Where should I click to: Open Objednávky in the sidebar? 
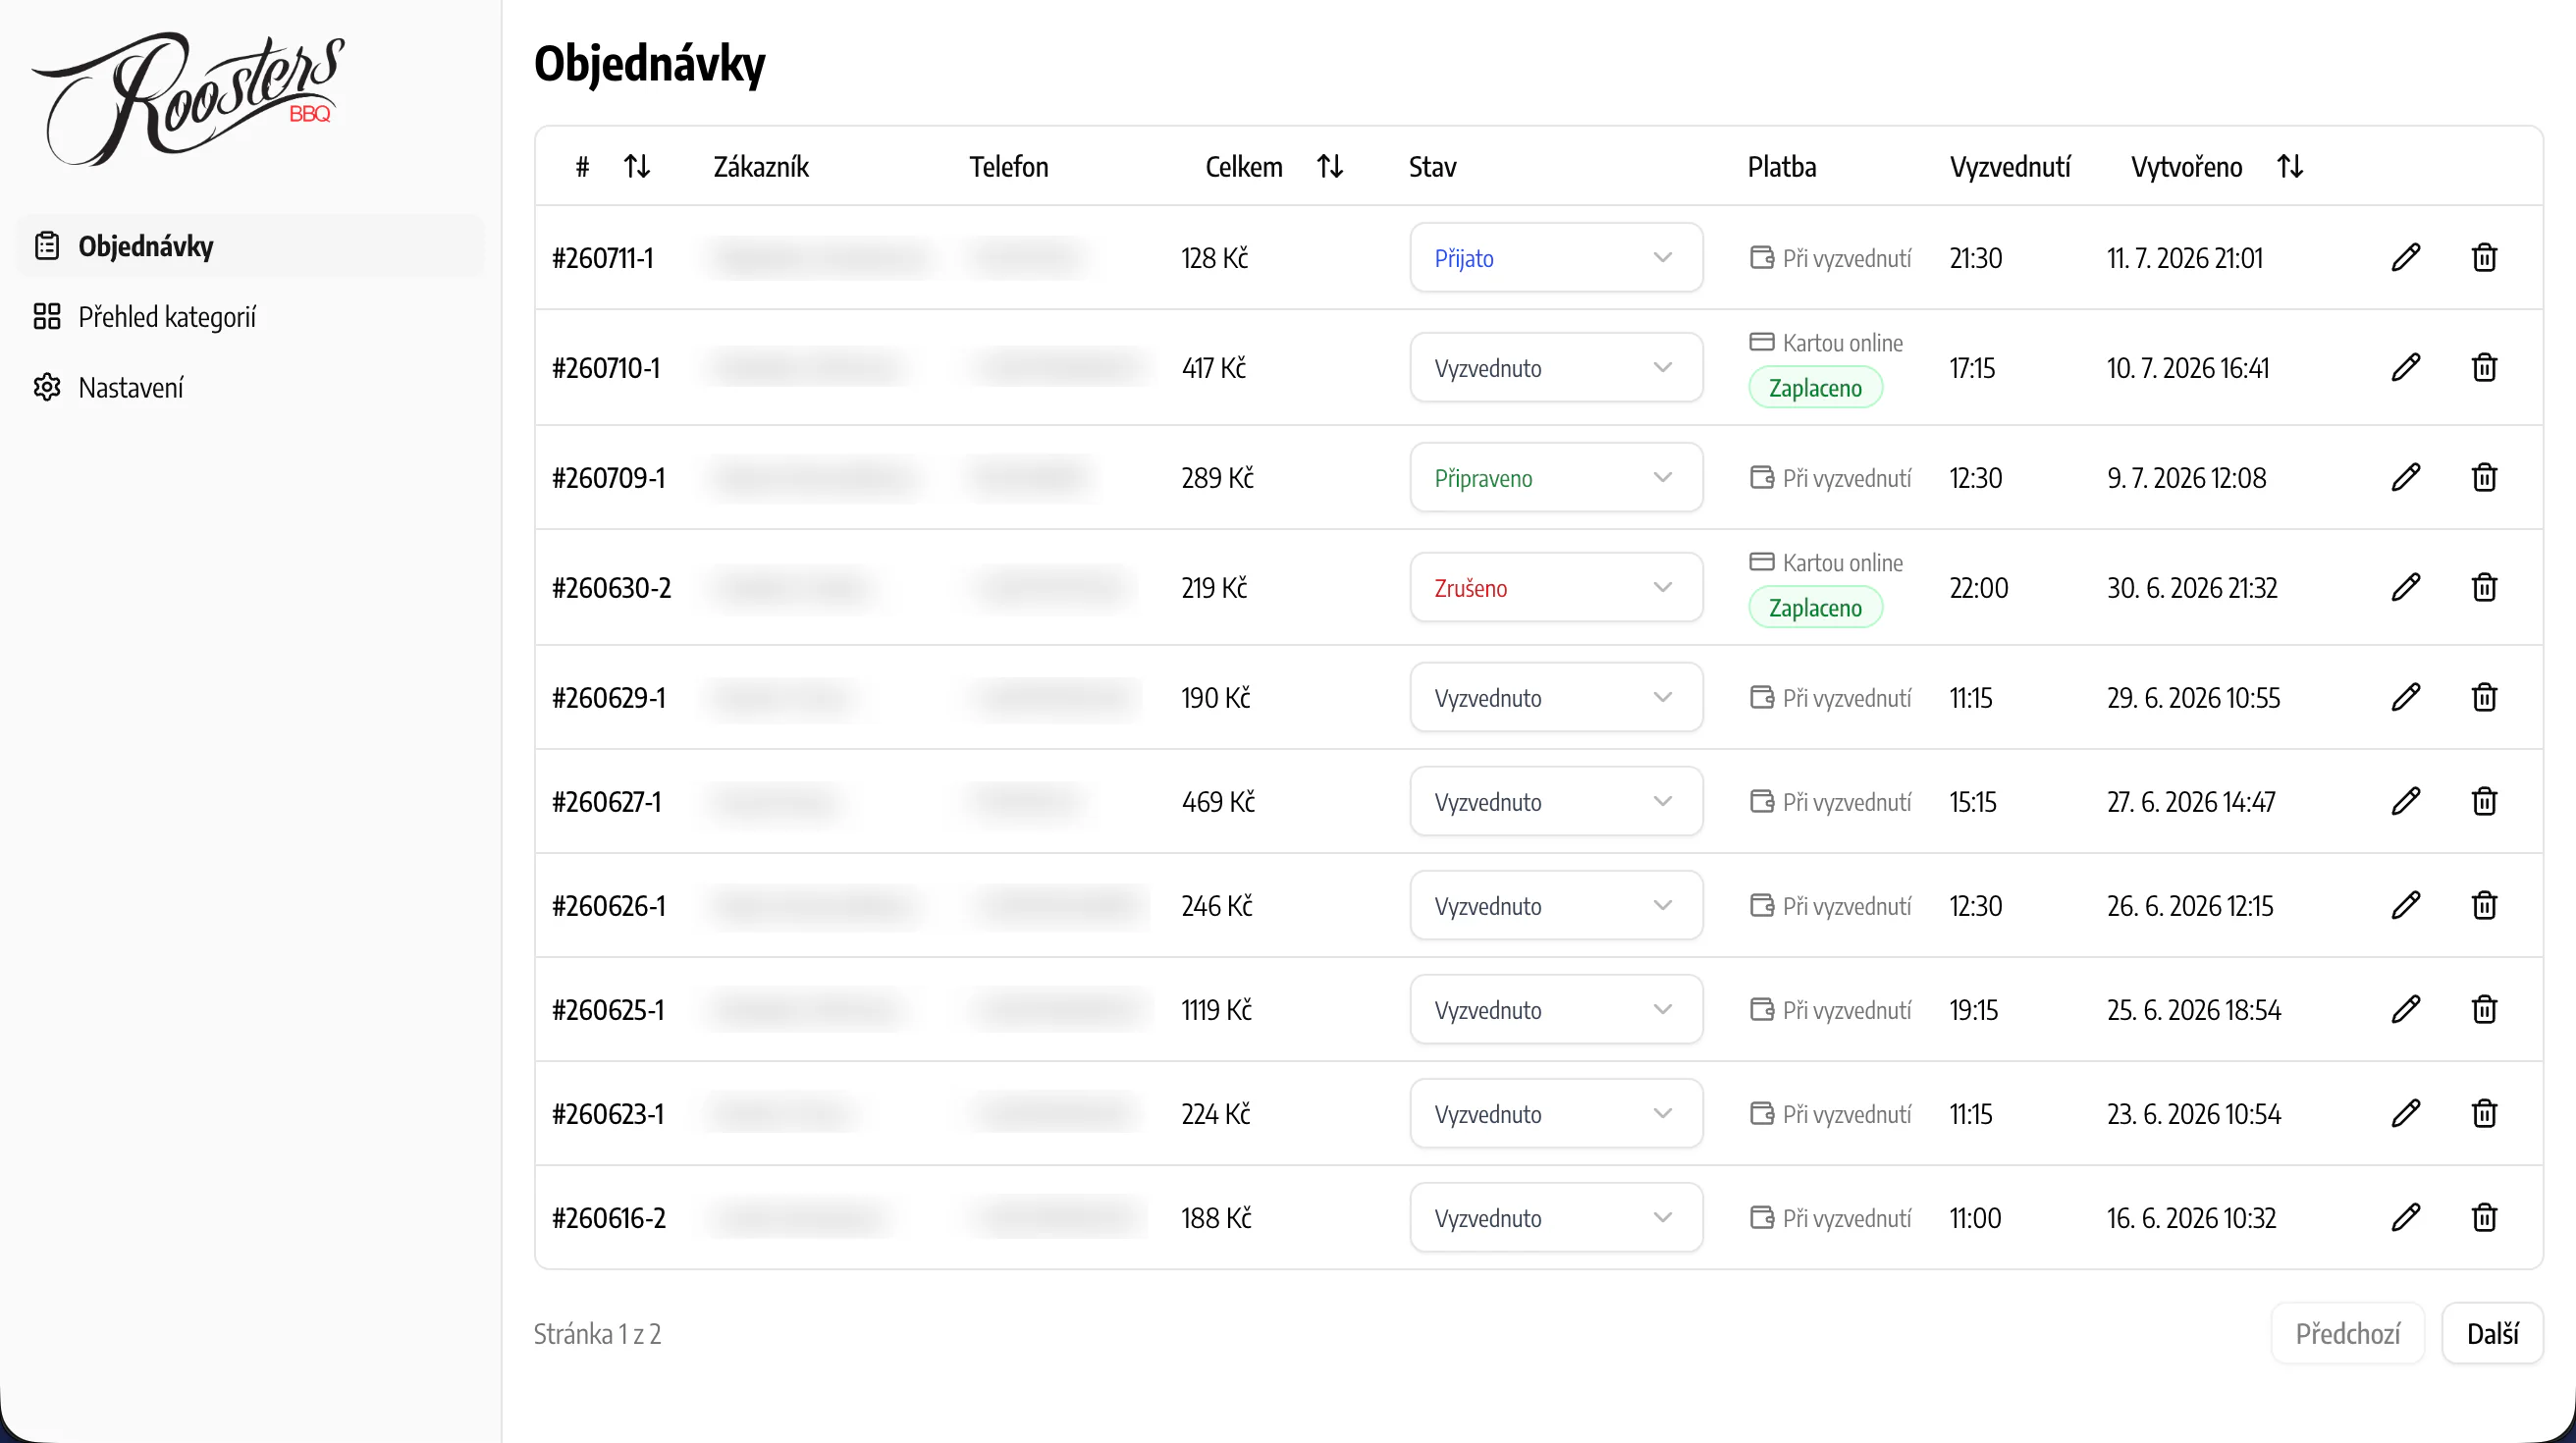(250, 246)
